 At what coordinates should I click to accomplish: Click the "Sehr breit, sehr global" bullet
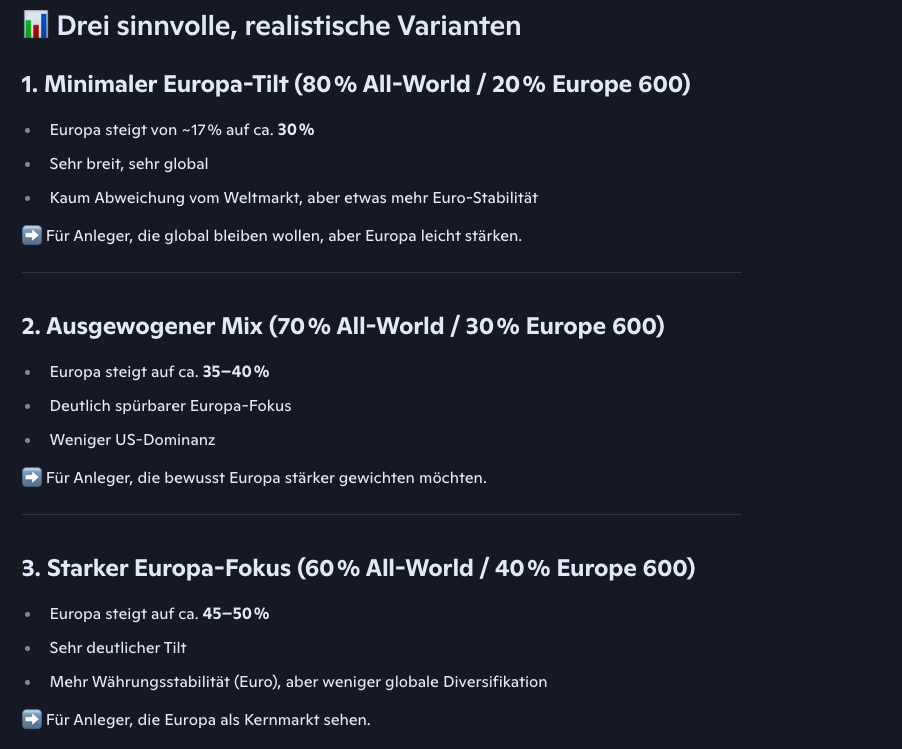(x=129, y=164)
